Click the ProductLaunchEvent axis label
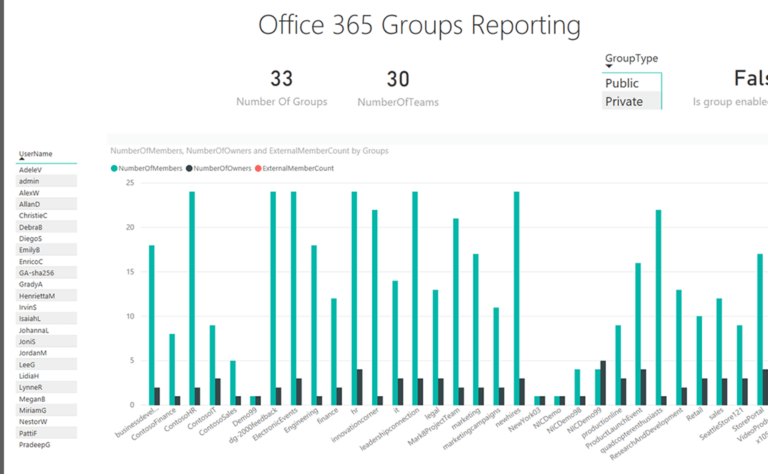The height and width of the screenshot is (474, 768). 613,428
